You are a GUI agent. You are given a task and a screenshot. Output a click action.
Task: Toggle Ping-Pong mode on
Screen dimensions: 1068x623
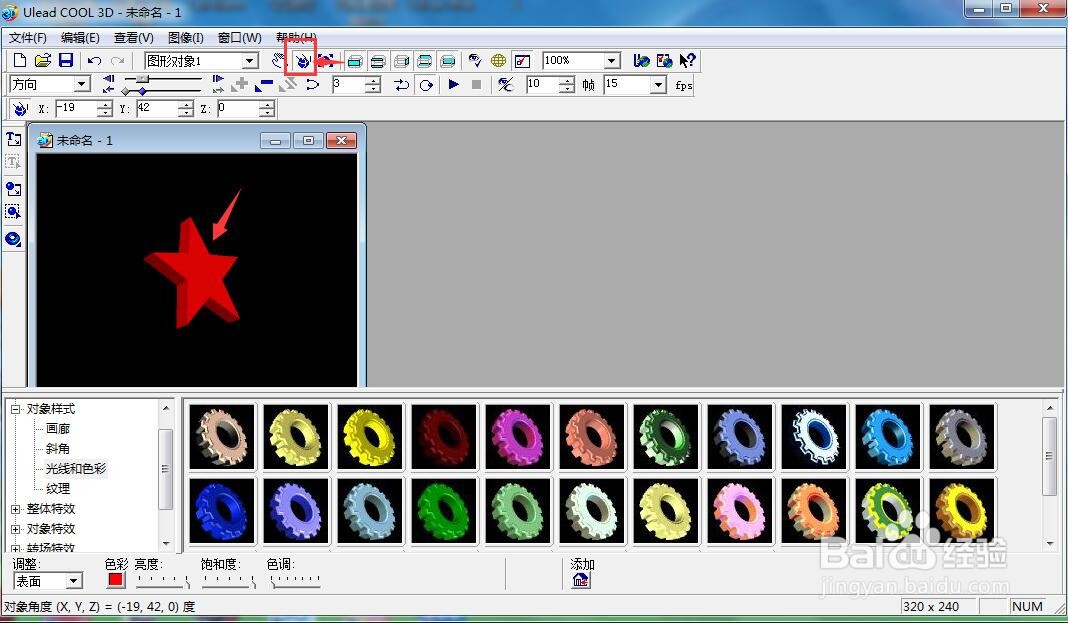(402, 84)
